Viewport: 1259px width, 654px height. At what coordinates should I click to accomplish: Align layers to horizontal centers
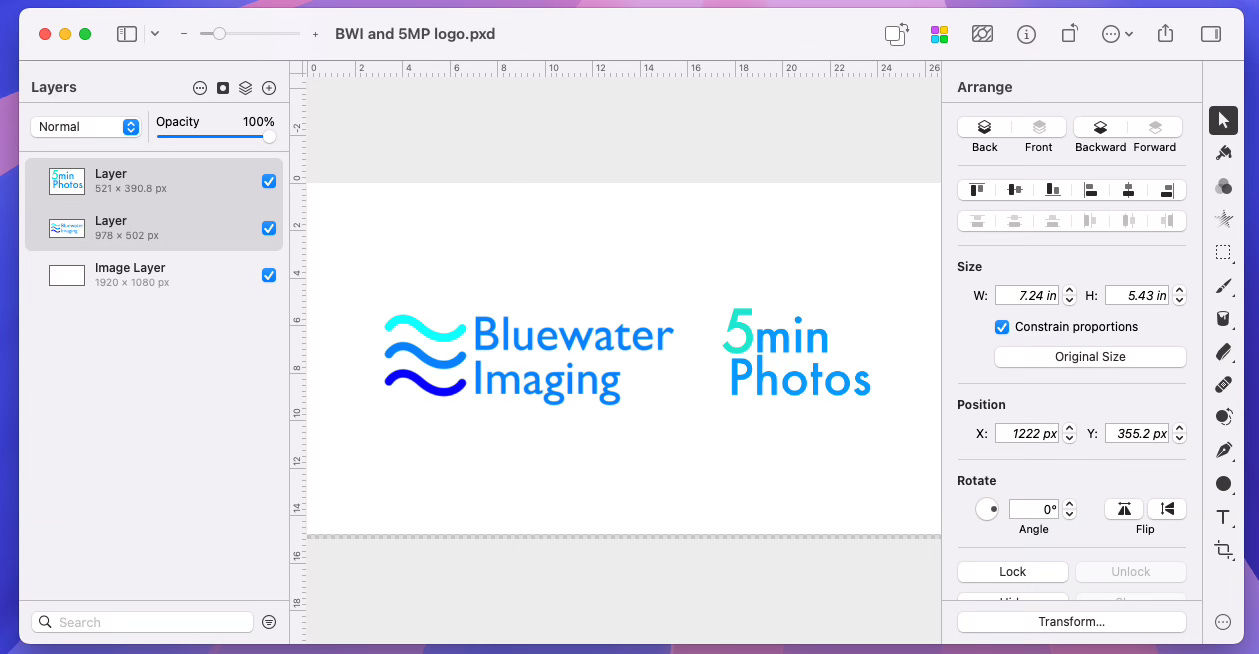[1129, 189]
